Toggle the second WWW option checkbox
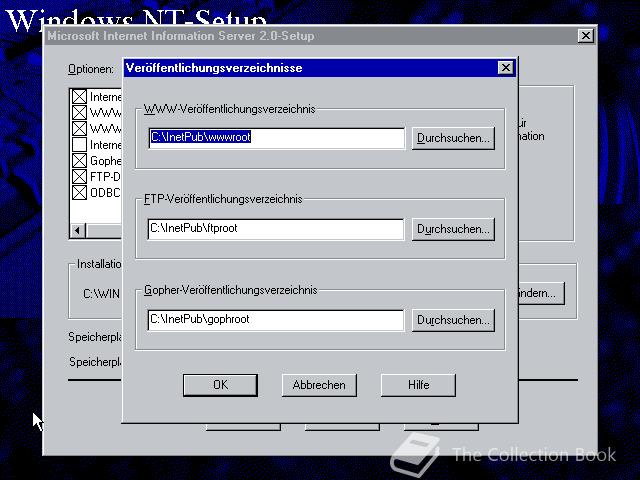Image resolution: width=640 pixels, height=480 pixels. (79, 129)
